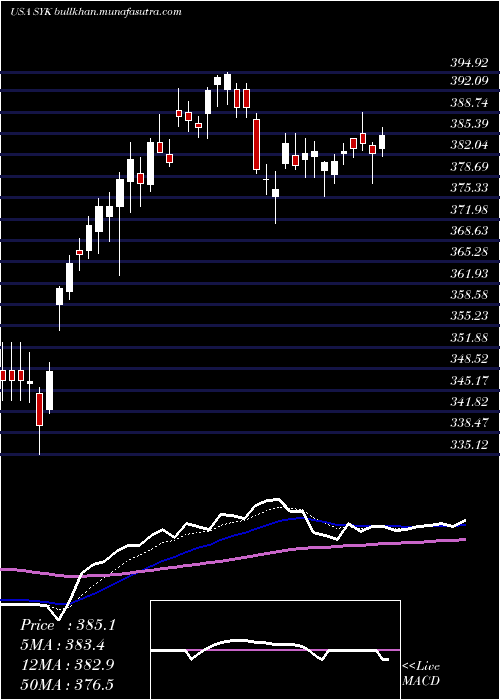Viewport: 500px width, 700px height.
Task: Click the 345.17 price axis label
Action: coord(468,381)
